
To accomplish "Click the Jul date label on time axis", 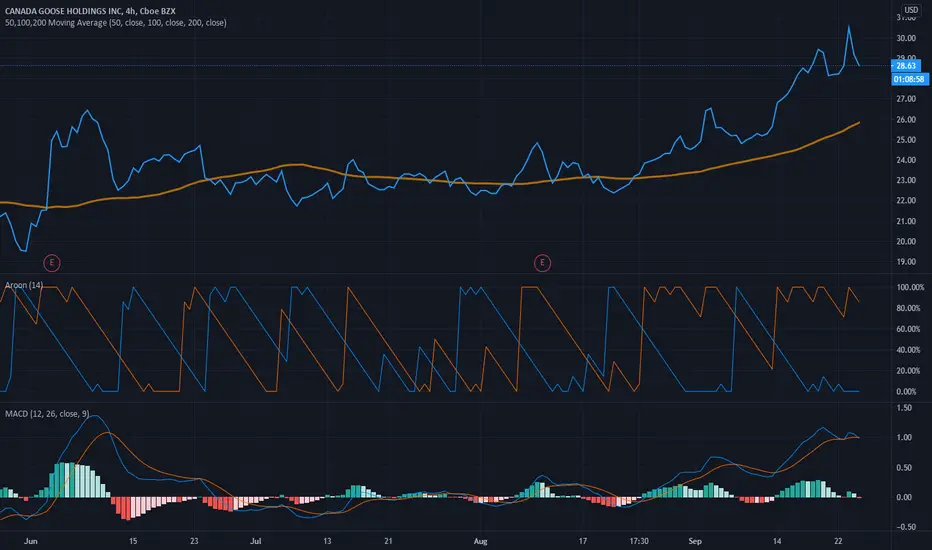I will click(x=256, y=541).
